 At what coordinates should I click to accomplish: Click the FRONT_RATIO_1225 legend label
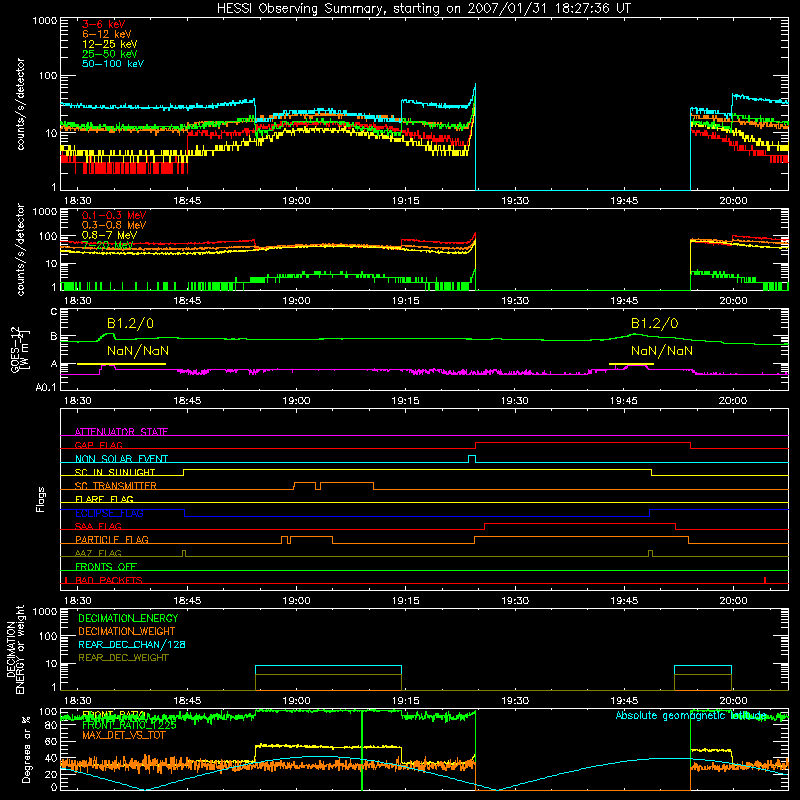[x=129, y=725]
